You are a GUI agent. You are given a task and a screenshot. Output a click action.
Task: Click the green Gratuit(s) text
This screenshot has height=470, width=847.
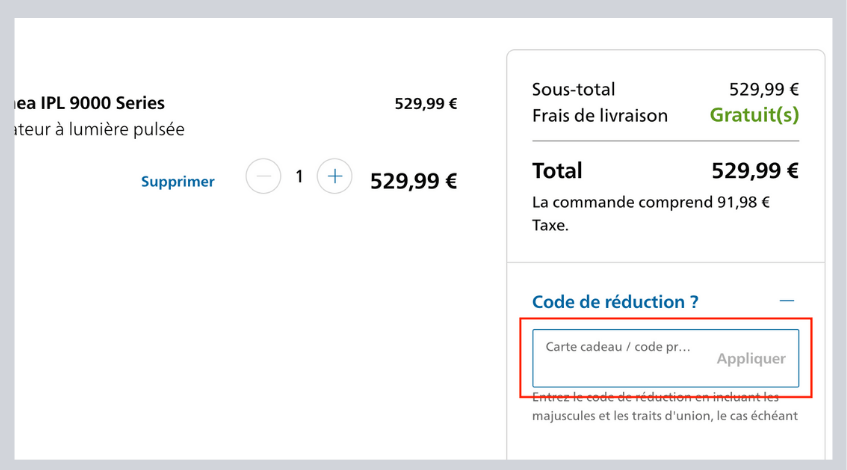754,115
